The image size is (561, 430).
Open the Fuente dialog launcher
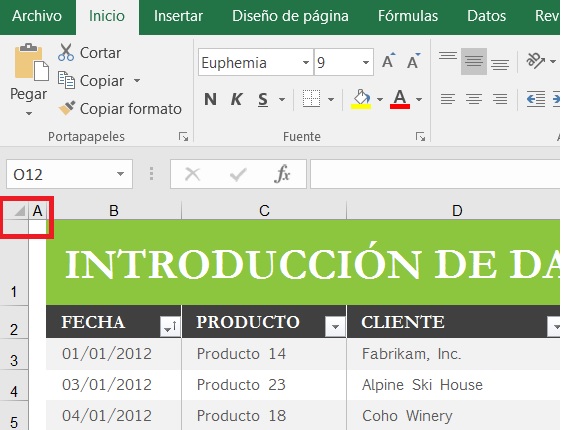[420, 137]
